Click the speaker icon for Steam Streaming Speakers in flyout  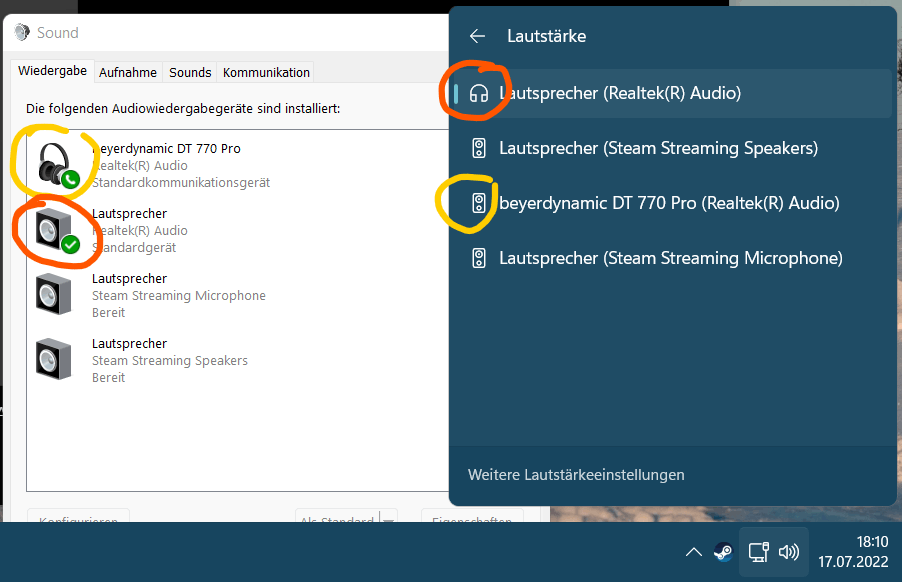(x=479, y=148)
